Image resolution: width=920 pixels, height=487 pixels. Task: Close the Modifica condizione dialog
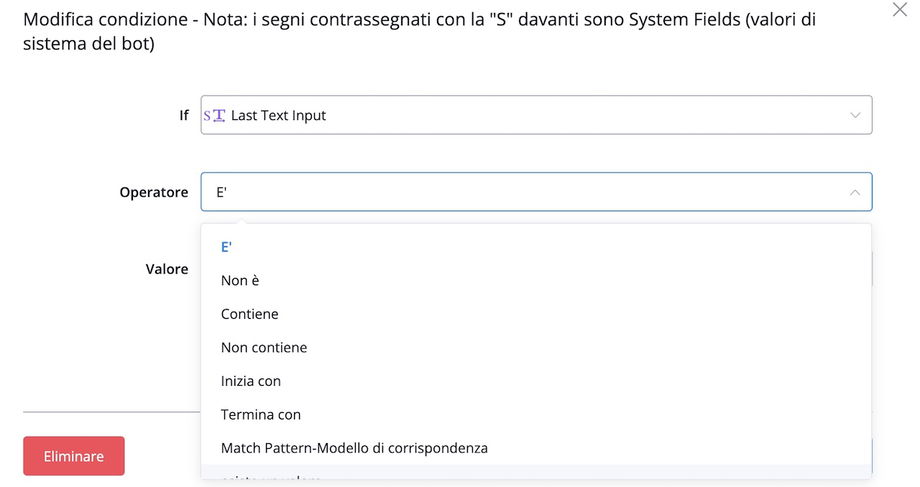pos(899,9)
